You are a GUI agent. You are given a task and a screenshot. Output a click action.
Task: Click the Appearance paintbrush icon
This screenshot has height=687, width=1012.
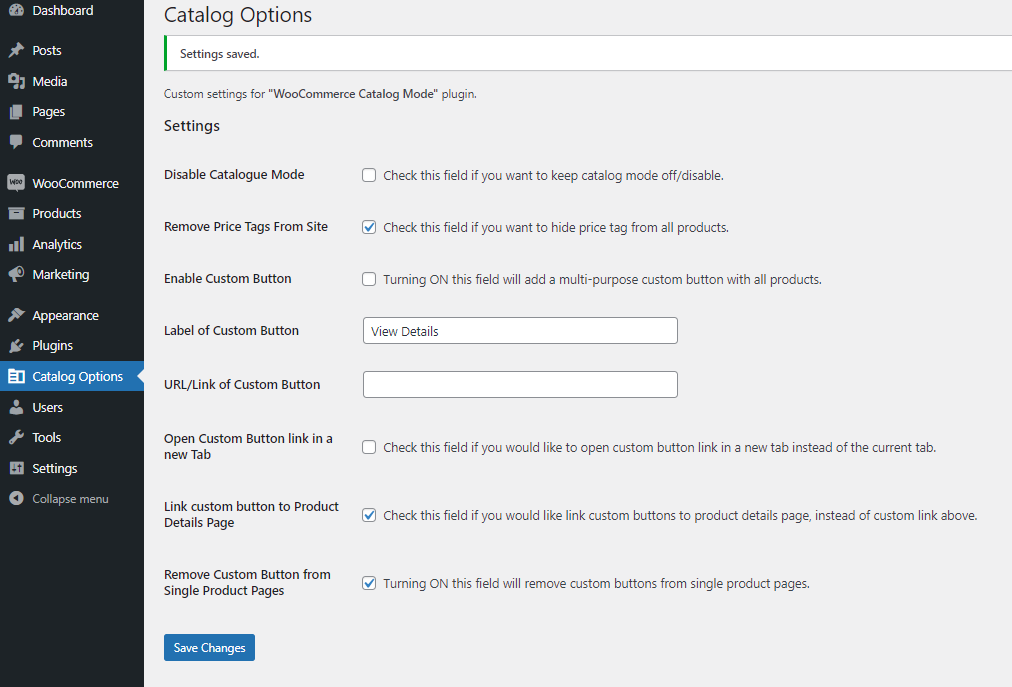18,314
